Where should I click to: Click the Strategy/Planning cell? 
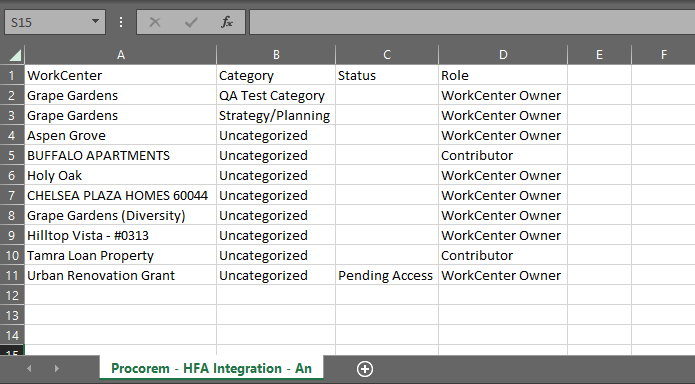pos(276,115)
